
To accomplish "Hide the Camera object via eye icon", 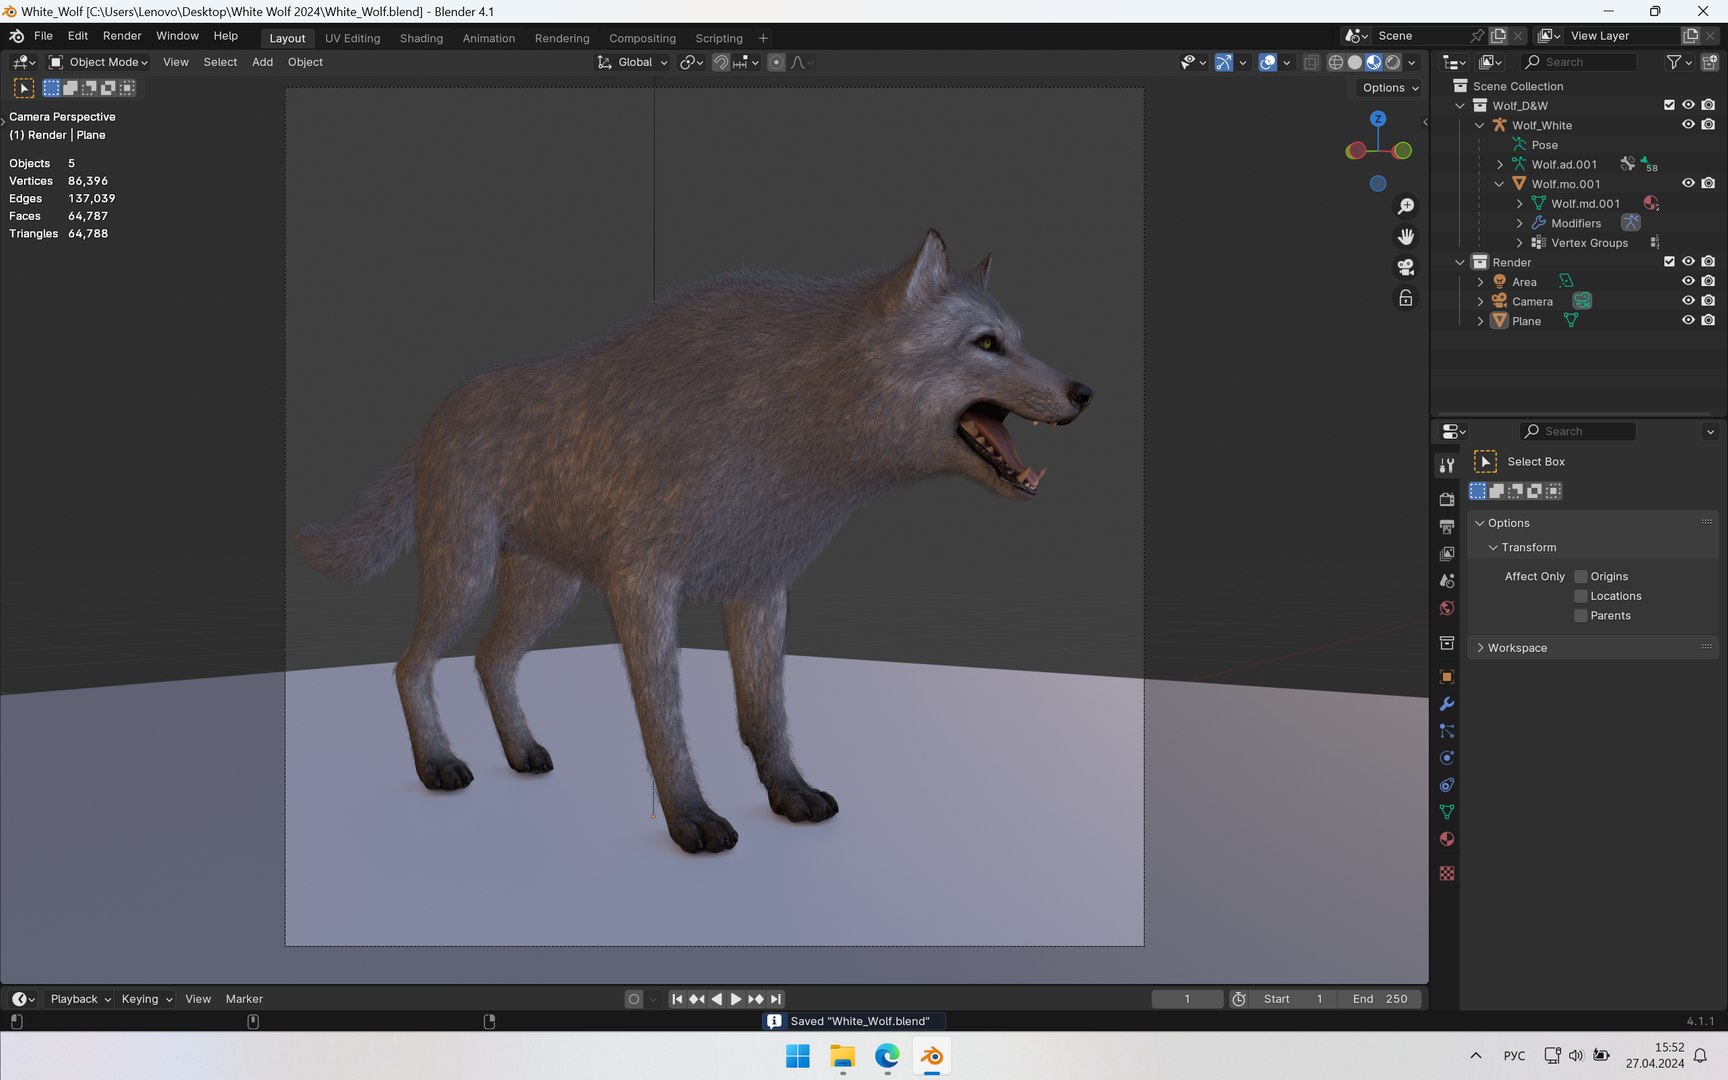I will click(1688, 301).
